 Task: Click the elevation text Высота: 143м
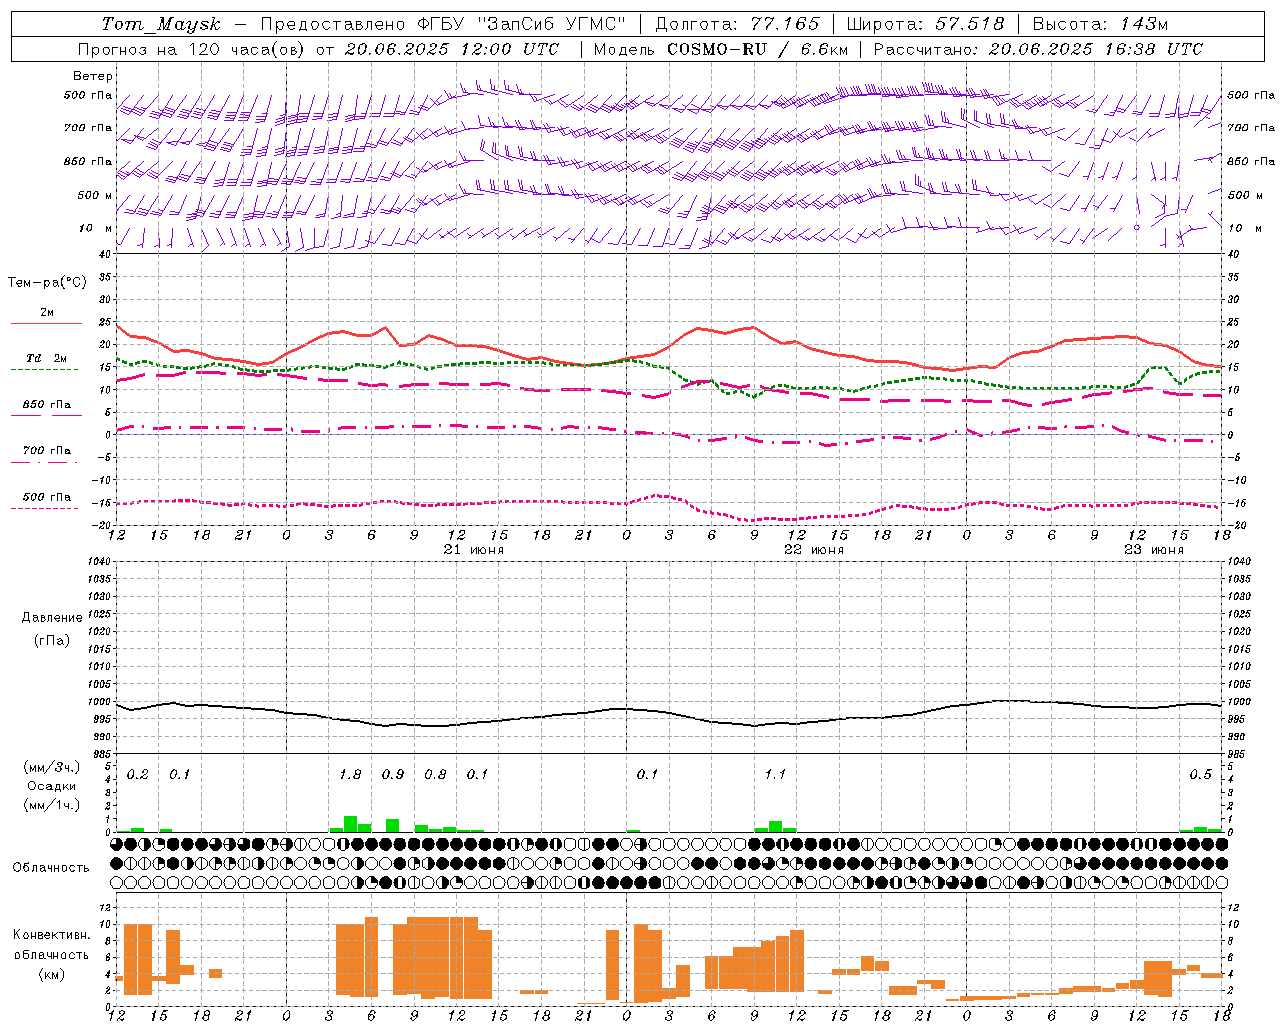pos(1100,24)
